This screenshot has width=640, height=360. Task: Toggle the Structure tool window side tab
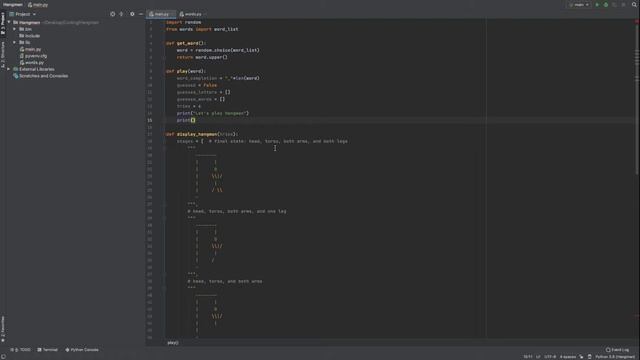point(3,54)
